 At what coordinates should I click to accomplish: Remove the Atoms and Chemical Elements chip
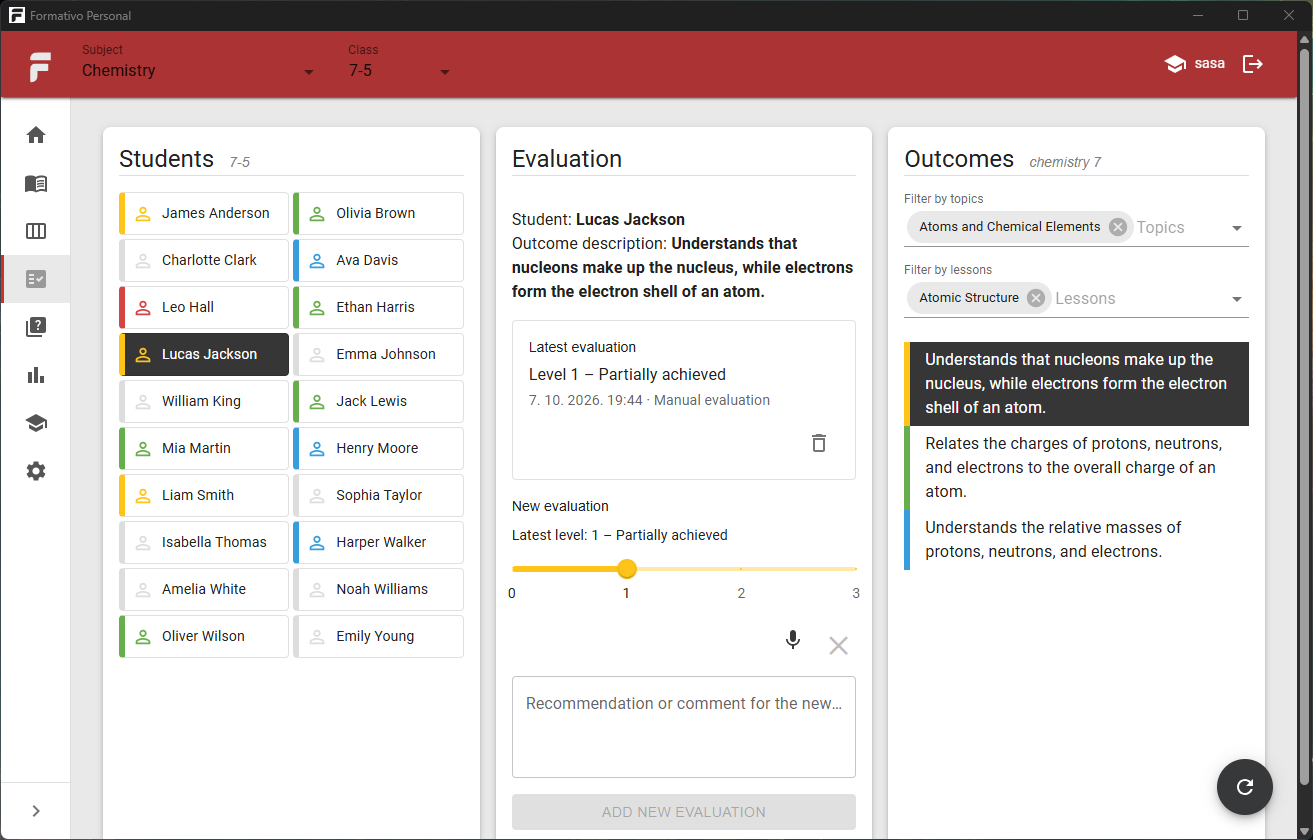coord(1118,227)
